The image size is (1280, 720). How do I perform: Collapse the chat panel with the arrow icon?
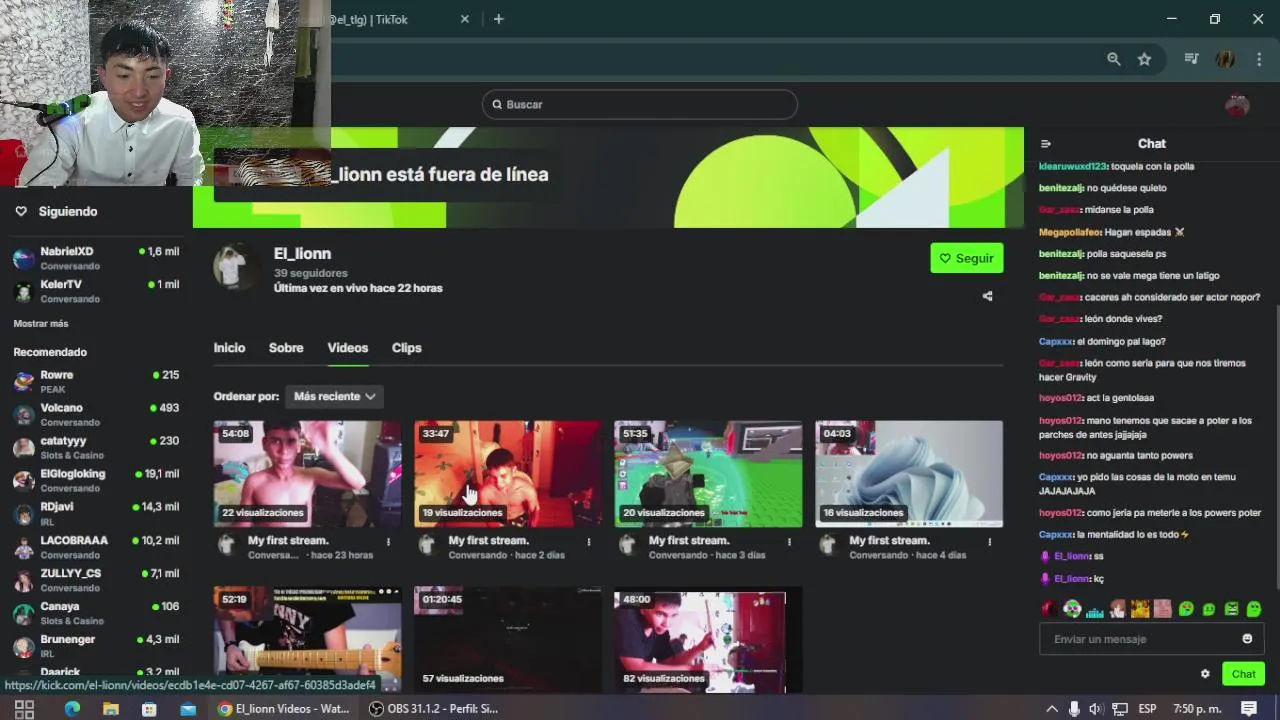(x=1046, y=144)
